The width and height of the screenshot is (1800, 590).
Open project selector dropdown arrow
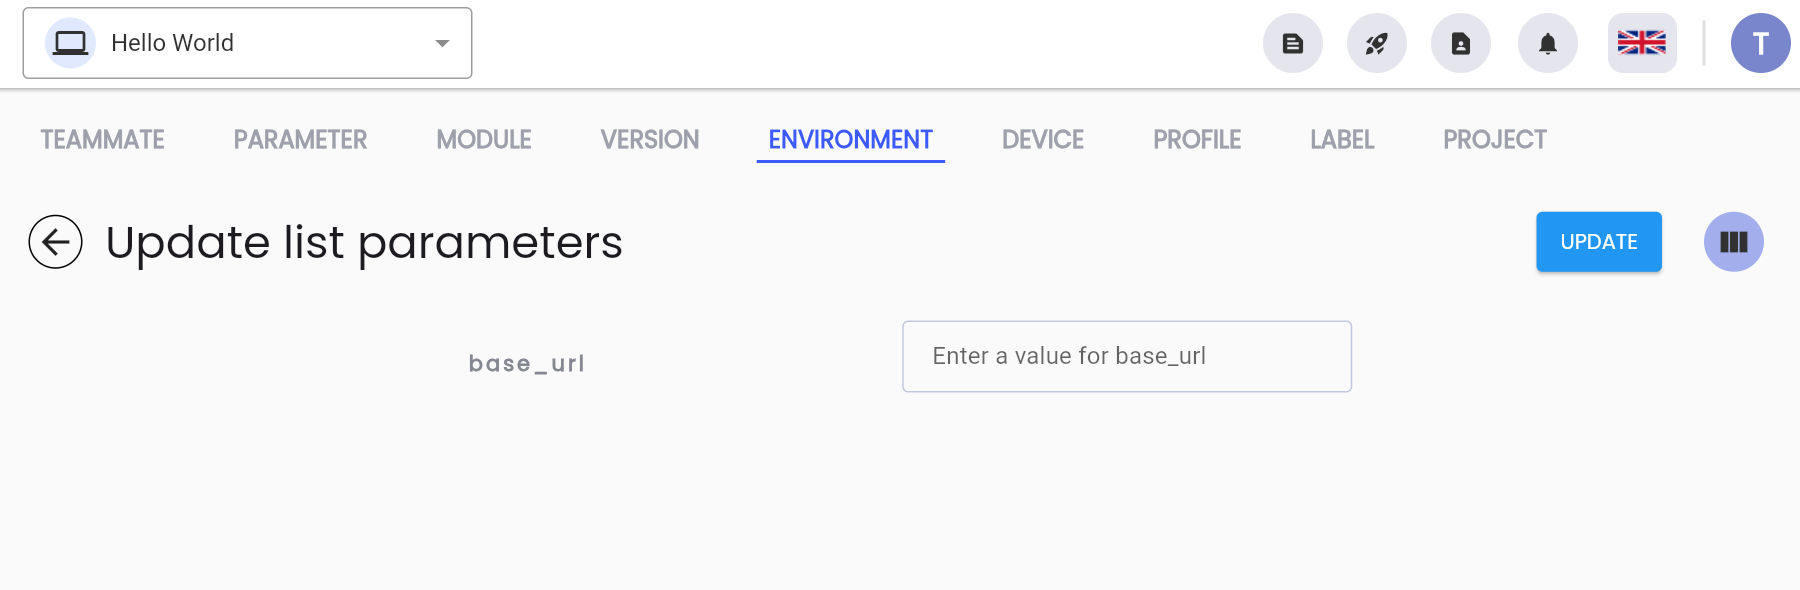tap(442, 43)
